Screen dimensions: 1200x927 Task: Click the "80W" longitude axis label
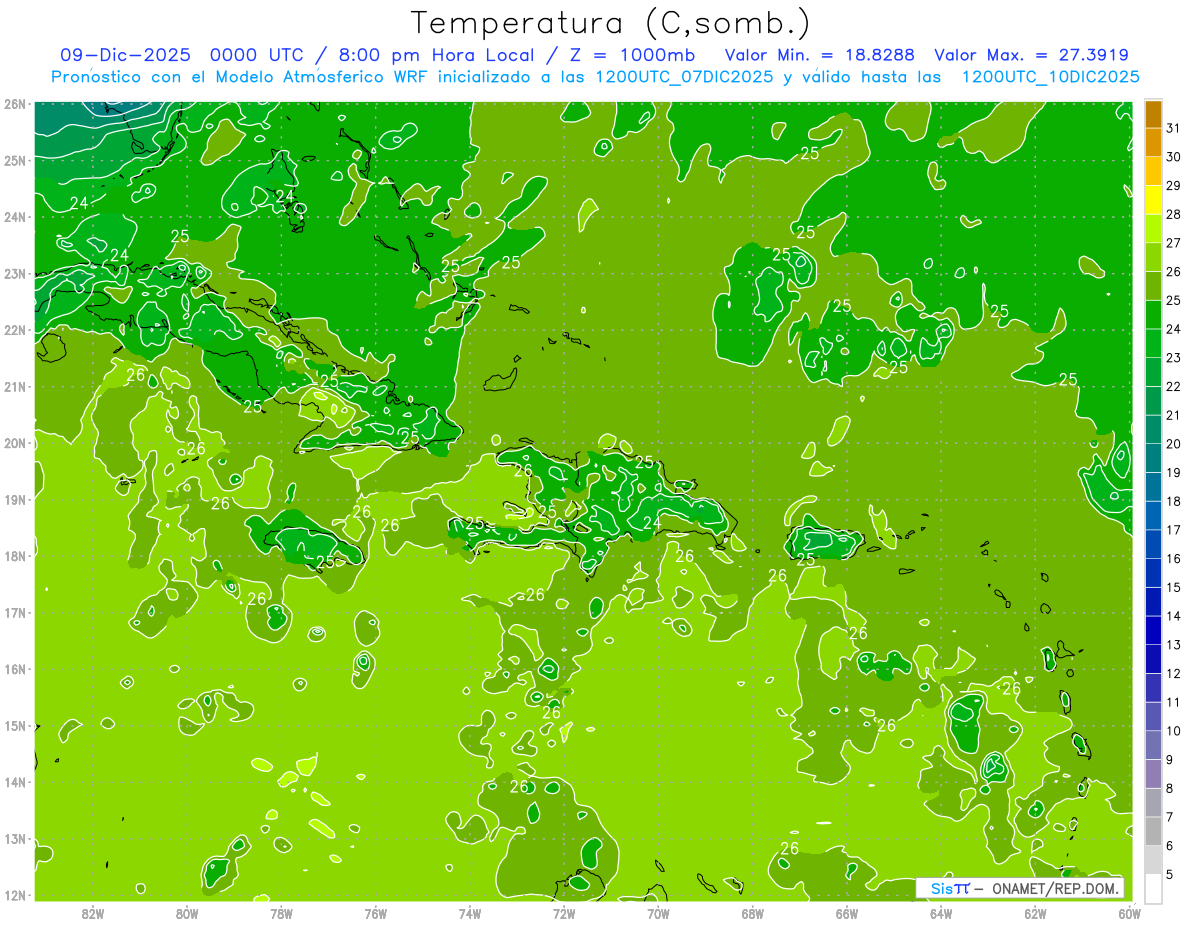coord(187,913)
